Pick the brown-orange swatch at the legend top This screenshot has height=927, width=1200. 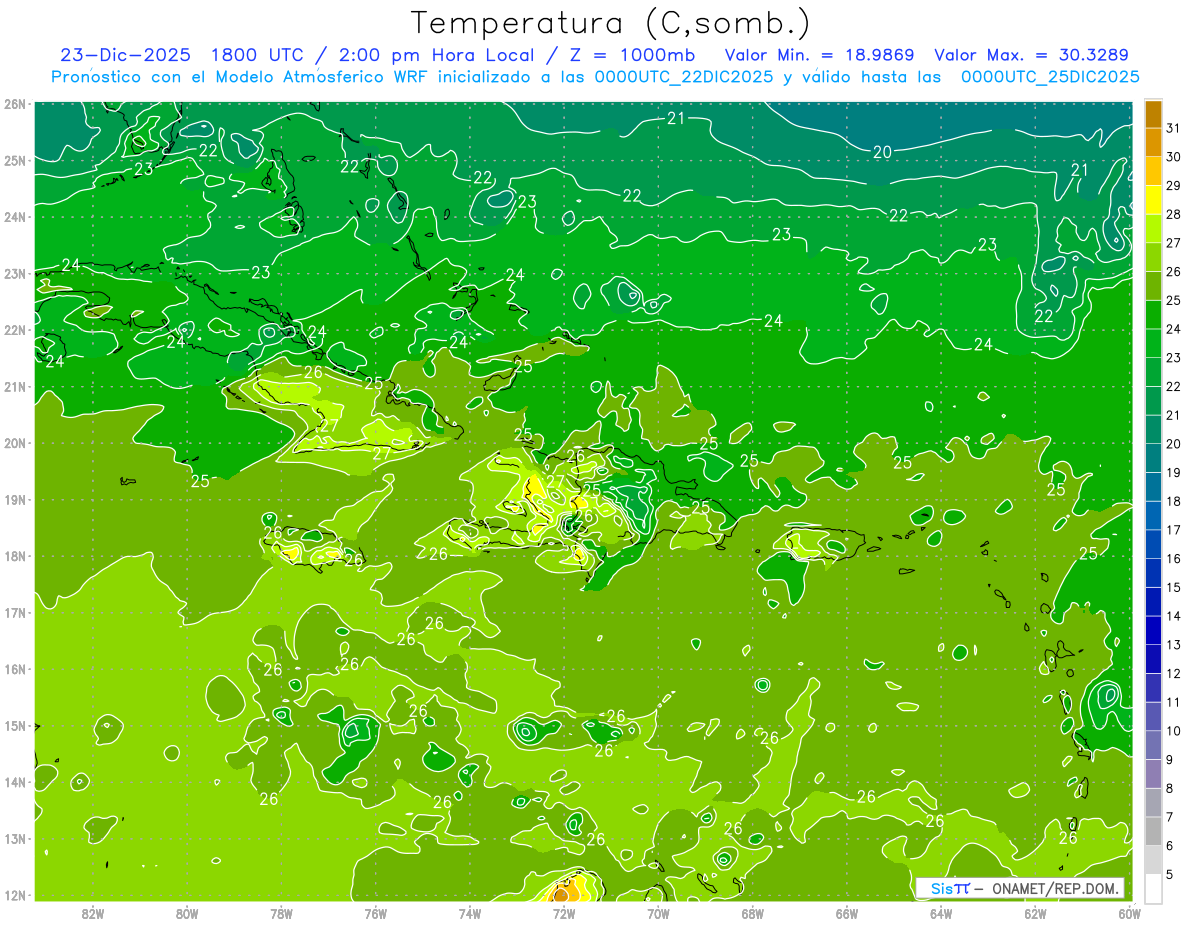[x=1153, y=114]
